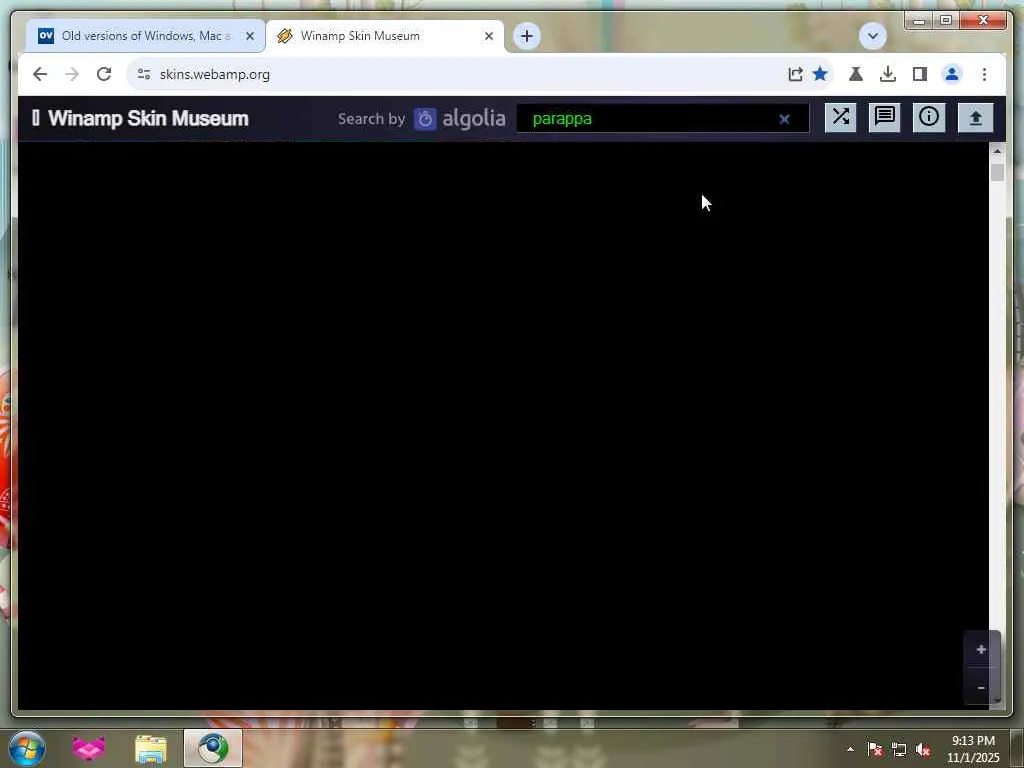
Task: Click the browser taskbar button
Action: click(213, 748)
